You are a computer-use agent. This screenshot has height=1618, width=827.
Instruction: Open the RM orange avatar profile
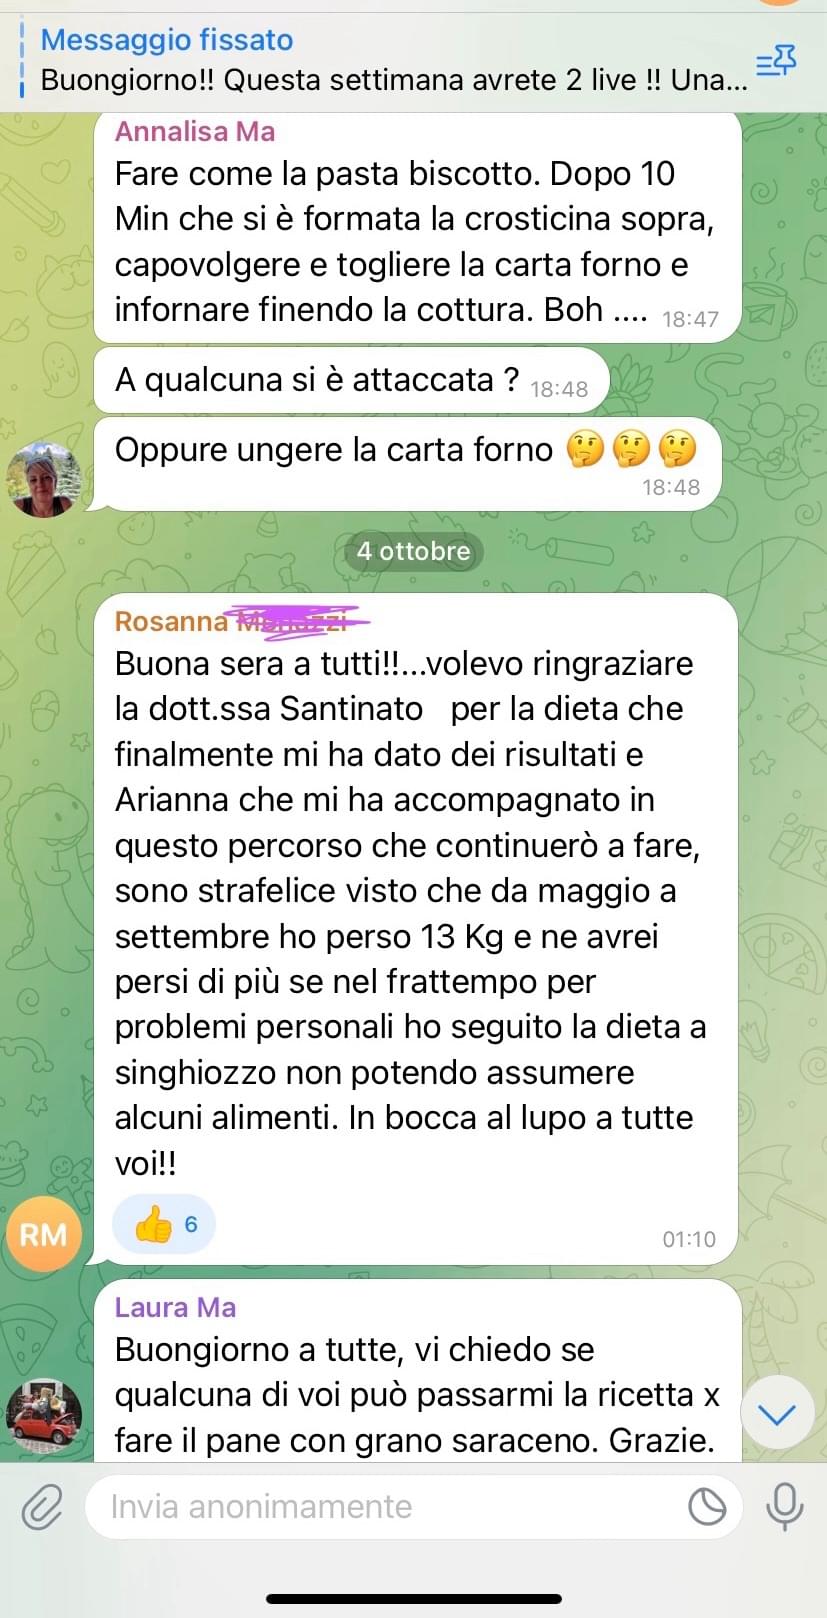point(44,1234)
